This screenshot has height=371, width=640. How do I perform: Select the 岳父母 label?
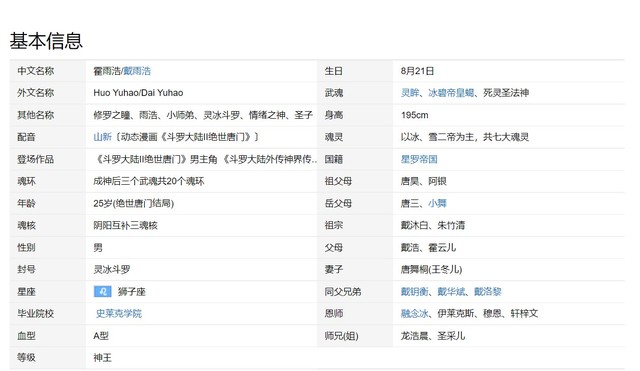point(338,203)
